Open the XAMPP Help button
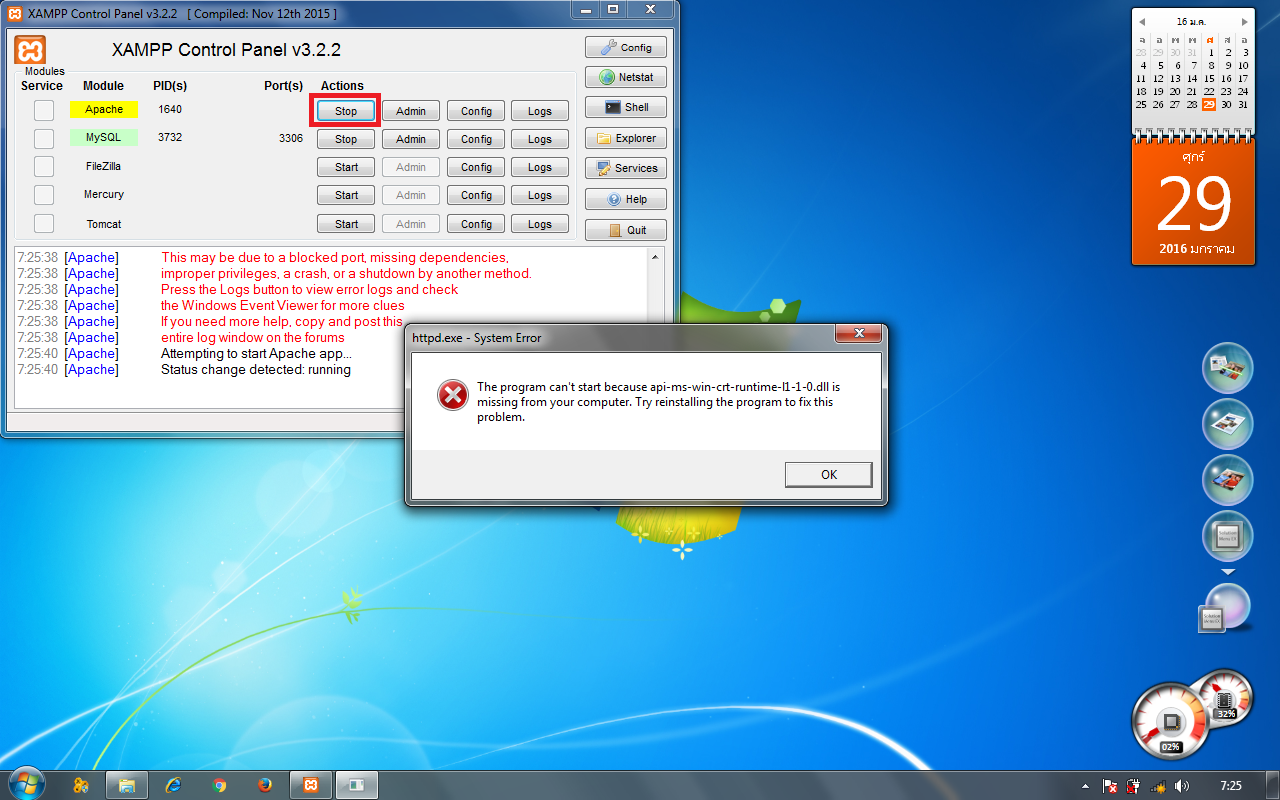The width and height of the screenshot is (1280, 800). pos(626,199)
